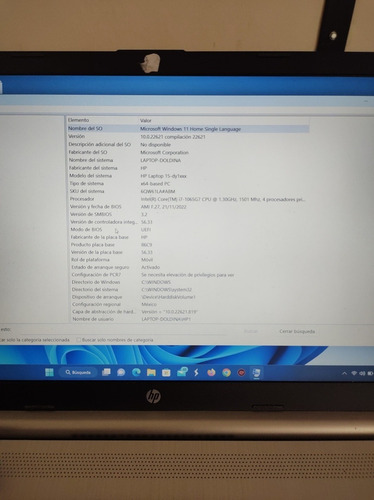Select the 'Modelo del sistema' row
Viewport: 374px width, 500px height.
(188, 176)
